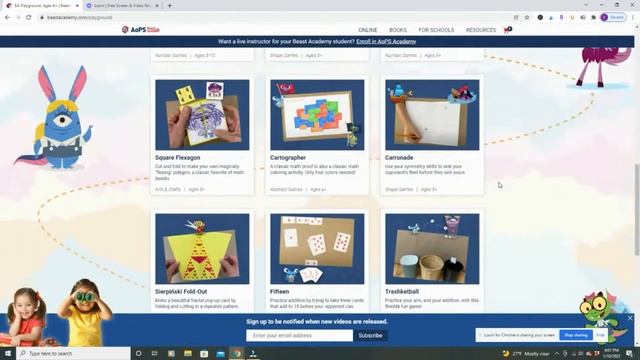Screen dimensions: 640x360
Task: Open the Windows Start menu
Action: coord(8,353)
